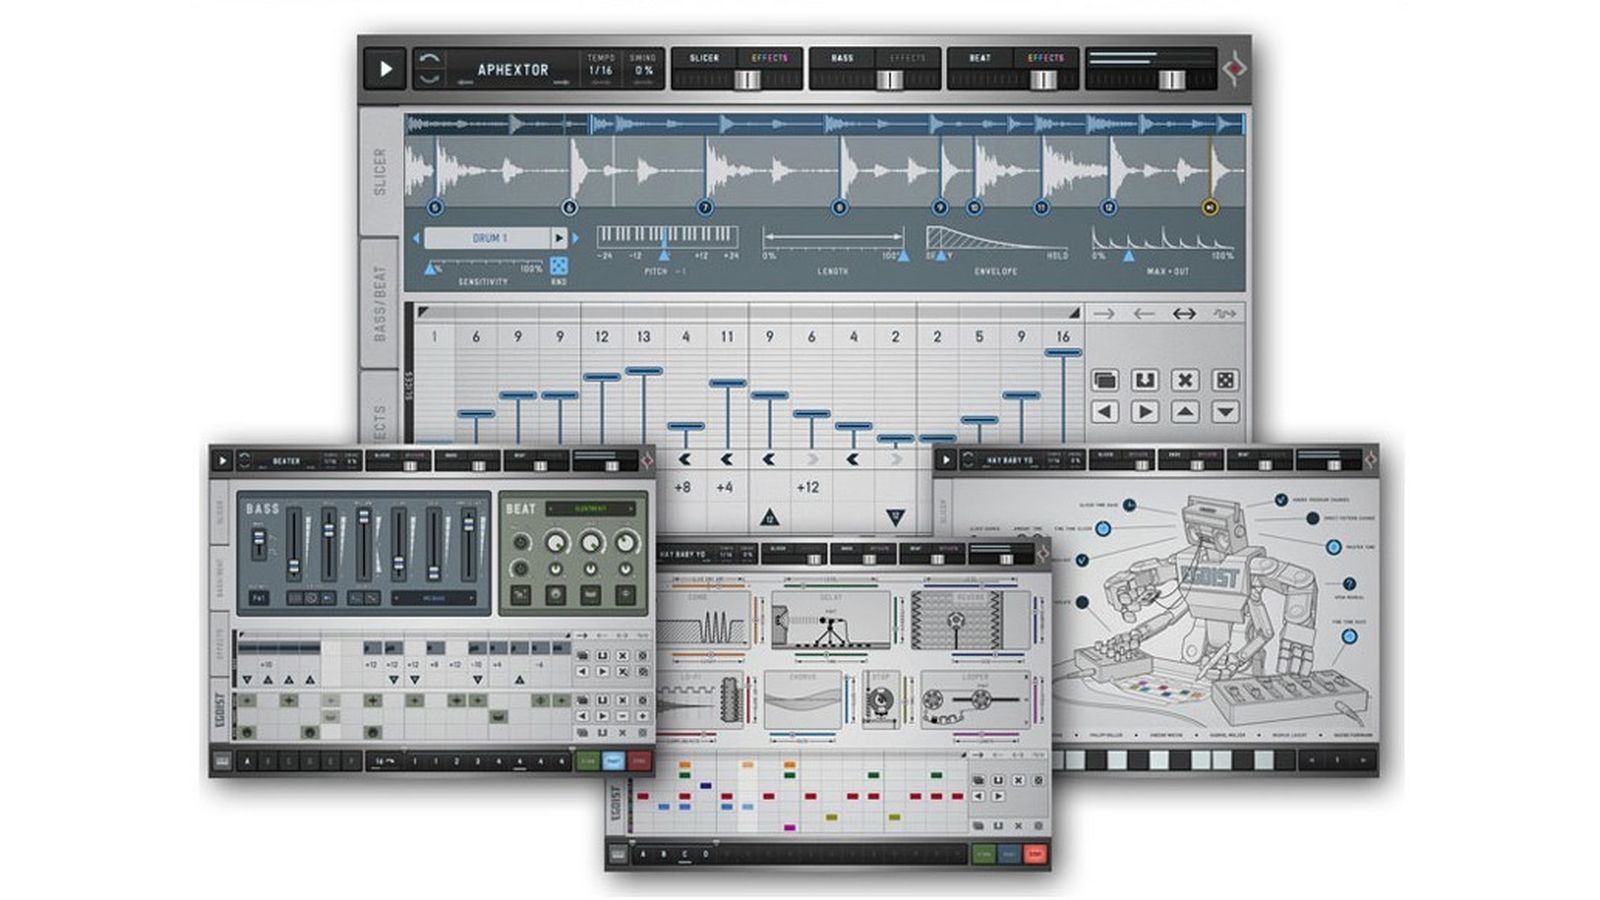Open the Beat kit selector in Beater window
The width and height of the screenshot is (1600, 900).
tap(590, 509)
